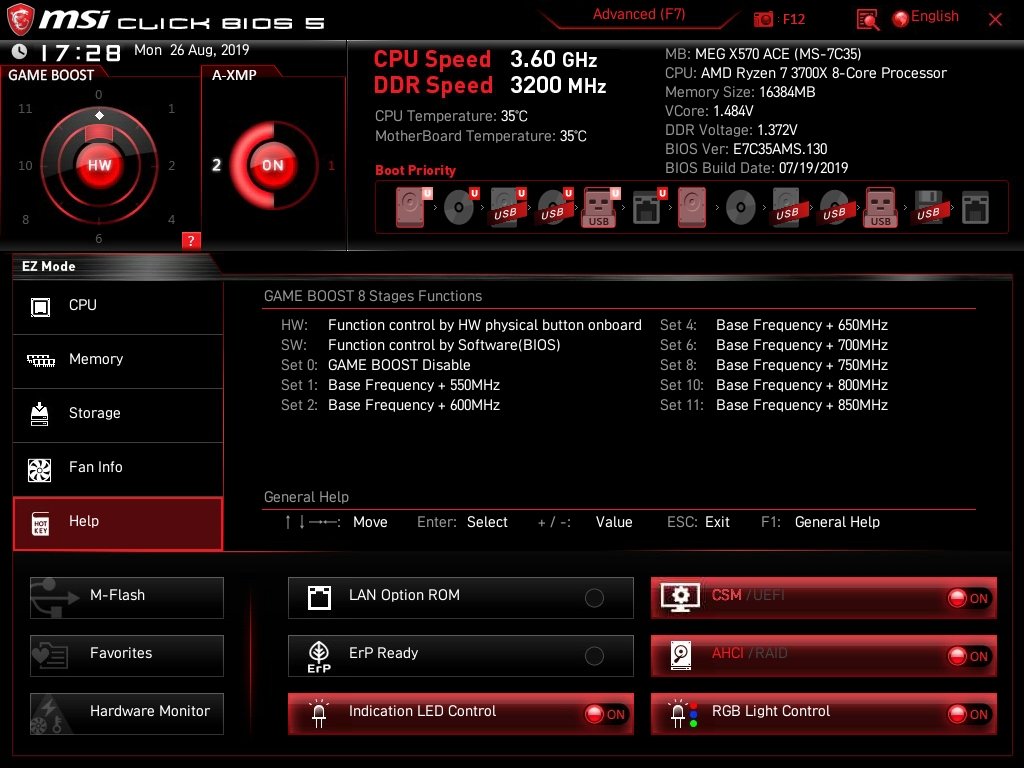
Task: Select the legacy USB hard disk boot device without U badge
Action: point(788,208)
